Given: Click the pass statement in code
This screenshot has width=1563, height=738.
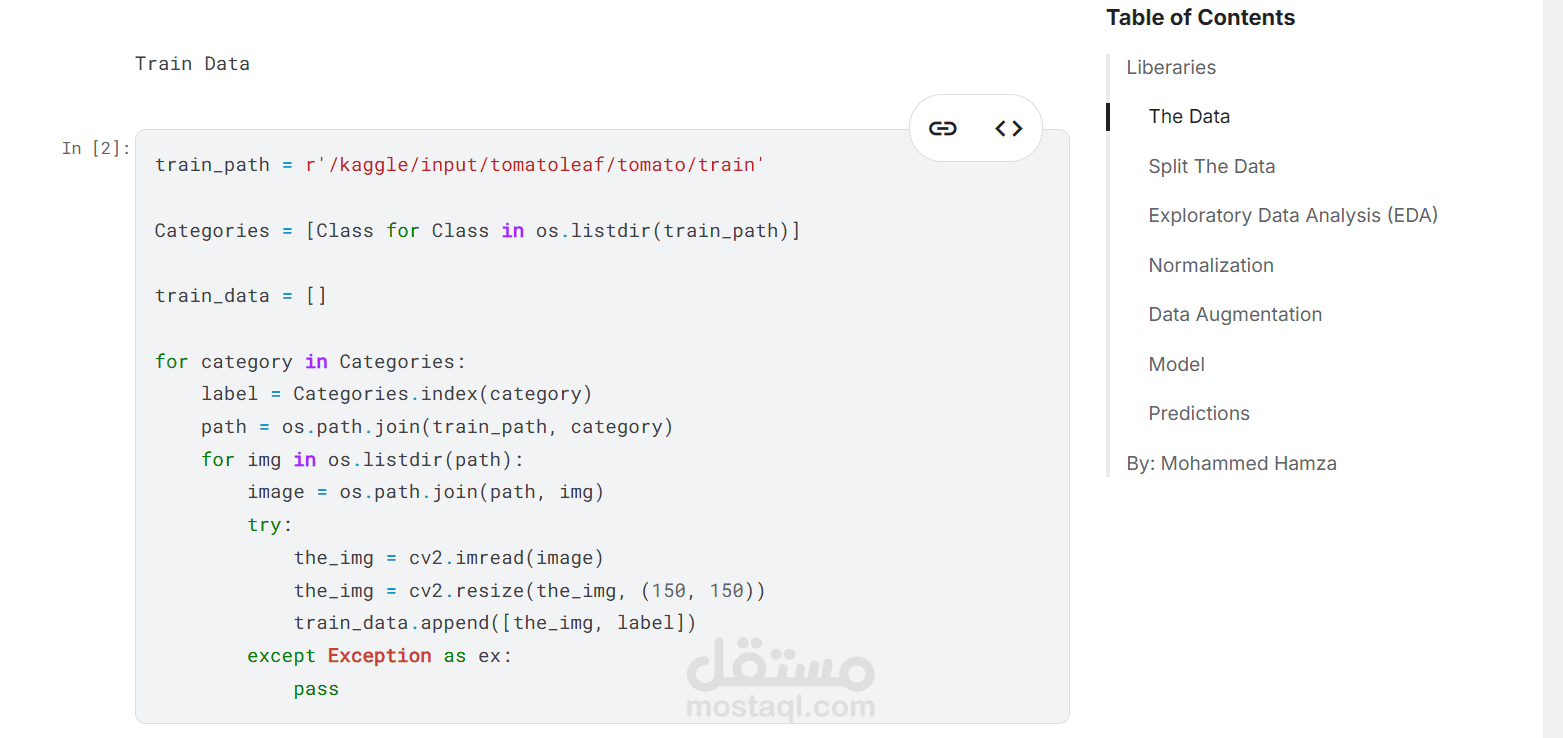Looking at the screenshot, I should 316,689.
